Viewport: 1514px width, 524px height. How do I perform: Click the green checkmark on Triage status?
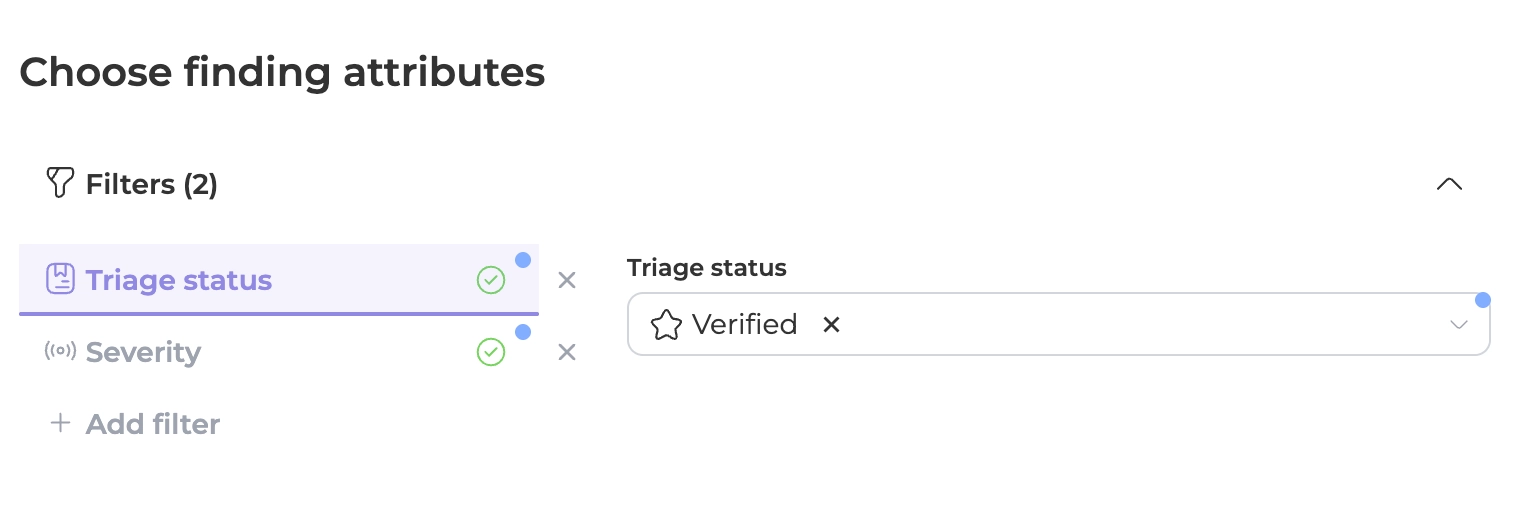pyautogui.click(x=491, y=280)
